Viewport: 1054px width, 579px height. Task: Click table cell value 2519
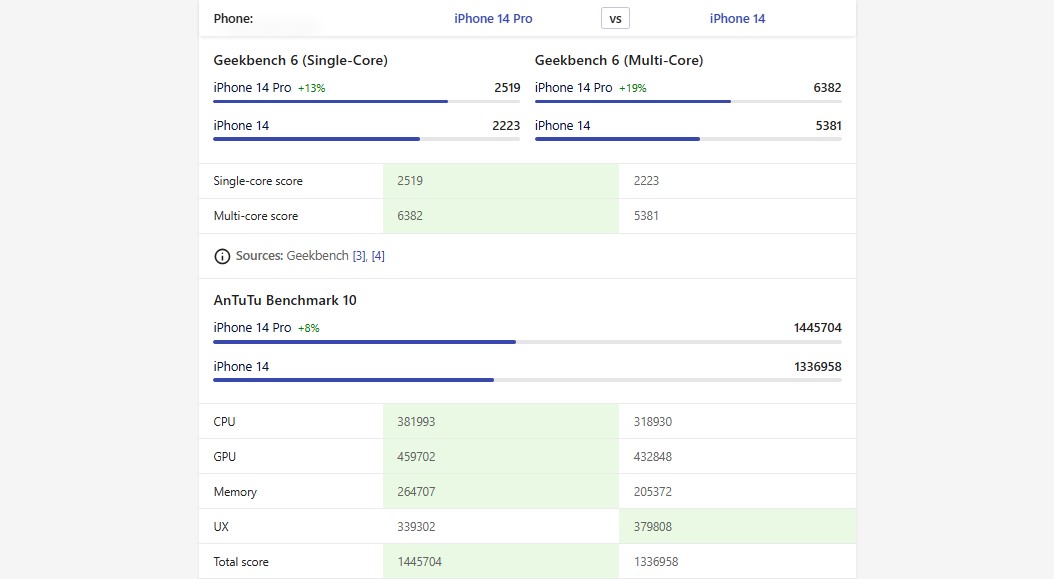pos(410,181)
